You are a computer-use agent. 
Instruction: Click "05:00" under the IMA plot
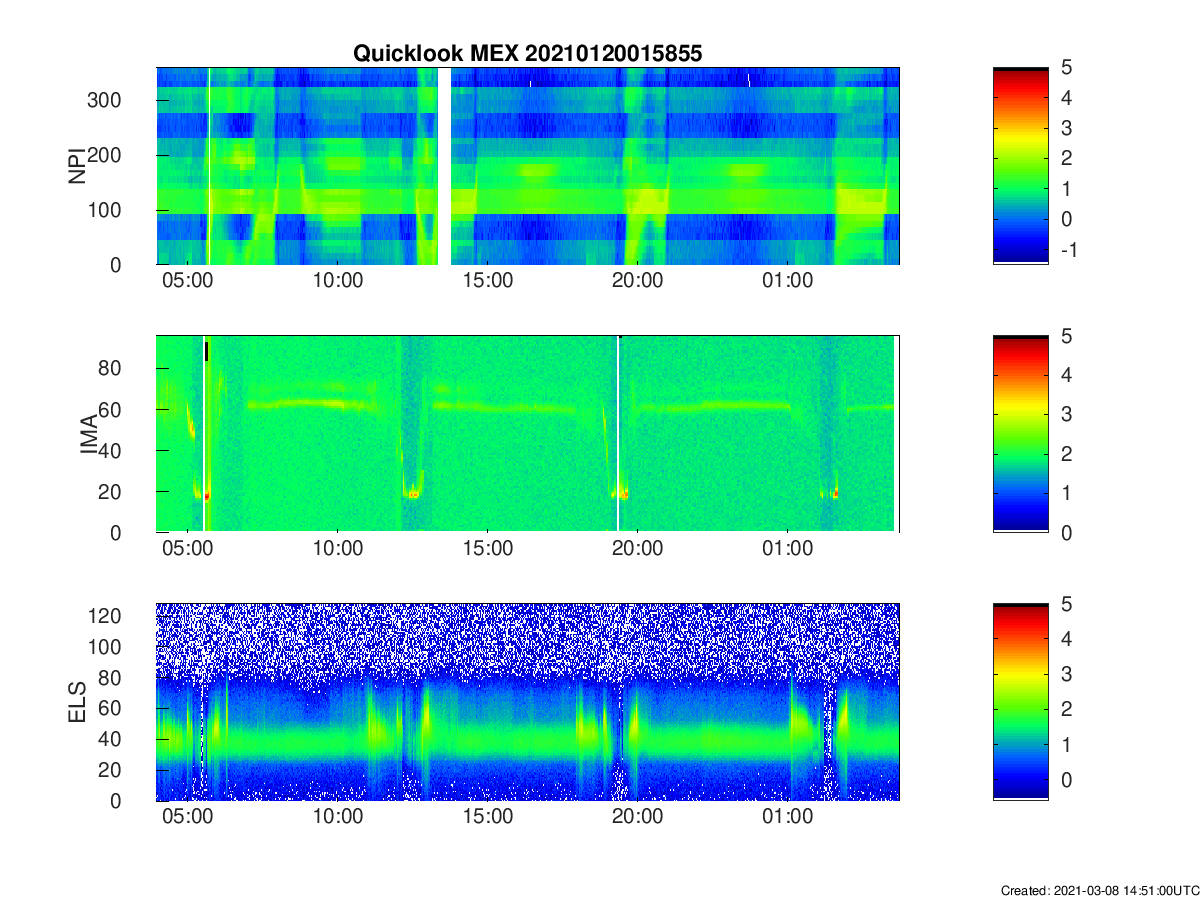click(x=188, y=549)
